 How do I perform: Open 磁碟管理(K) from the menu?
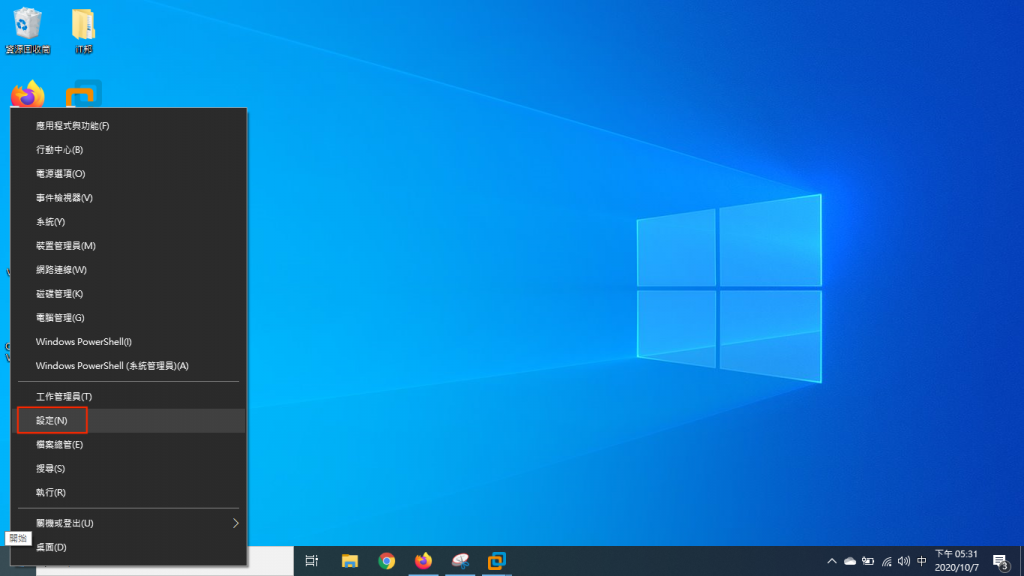(129, 294)
